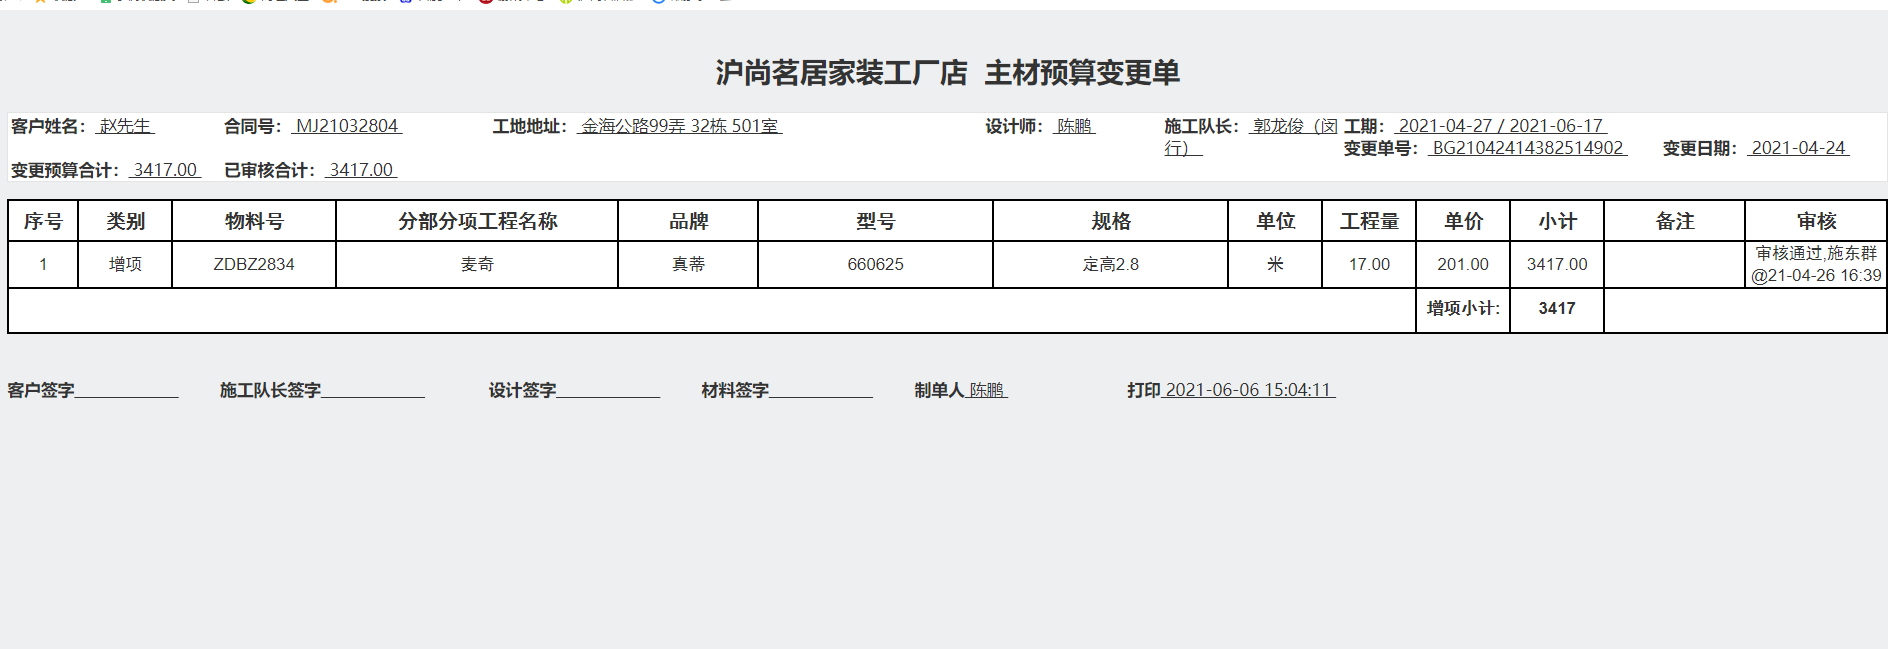Image resolution: width=1888 pixels, height=649 pixels.
Task: Click construction period 2021-04-27 / 2021-06-17
Action: coord(1500,126)
